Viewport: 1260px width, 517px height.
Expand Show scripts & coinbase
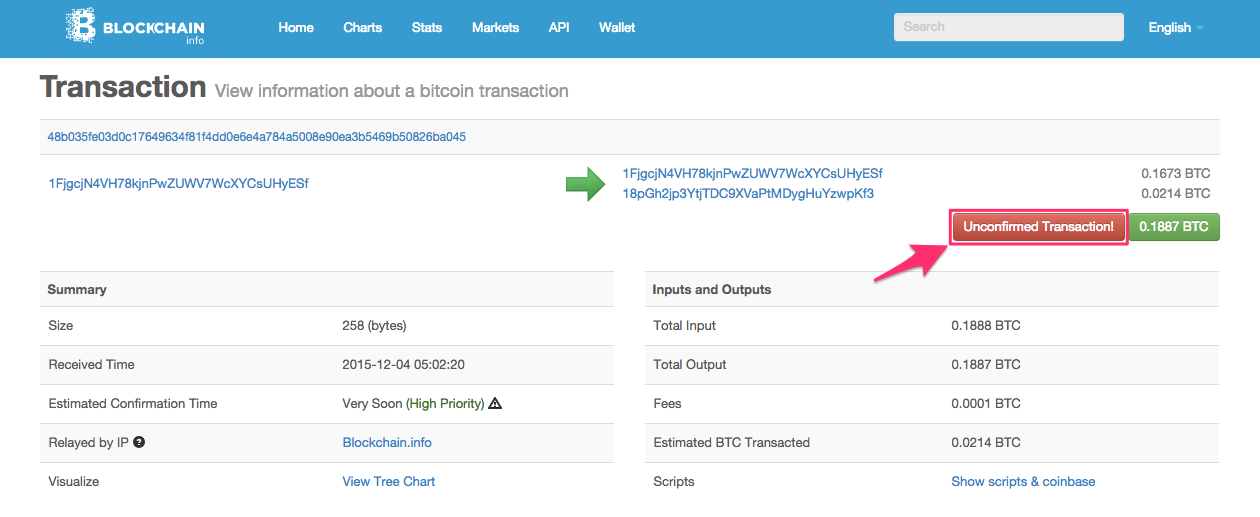[1023, 481]
